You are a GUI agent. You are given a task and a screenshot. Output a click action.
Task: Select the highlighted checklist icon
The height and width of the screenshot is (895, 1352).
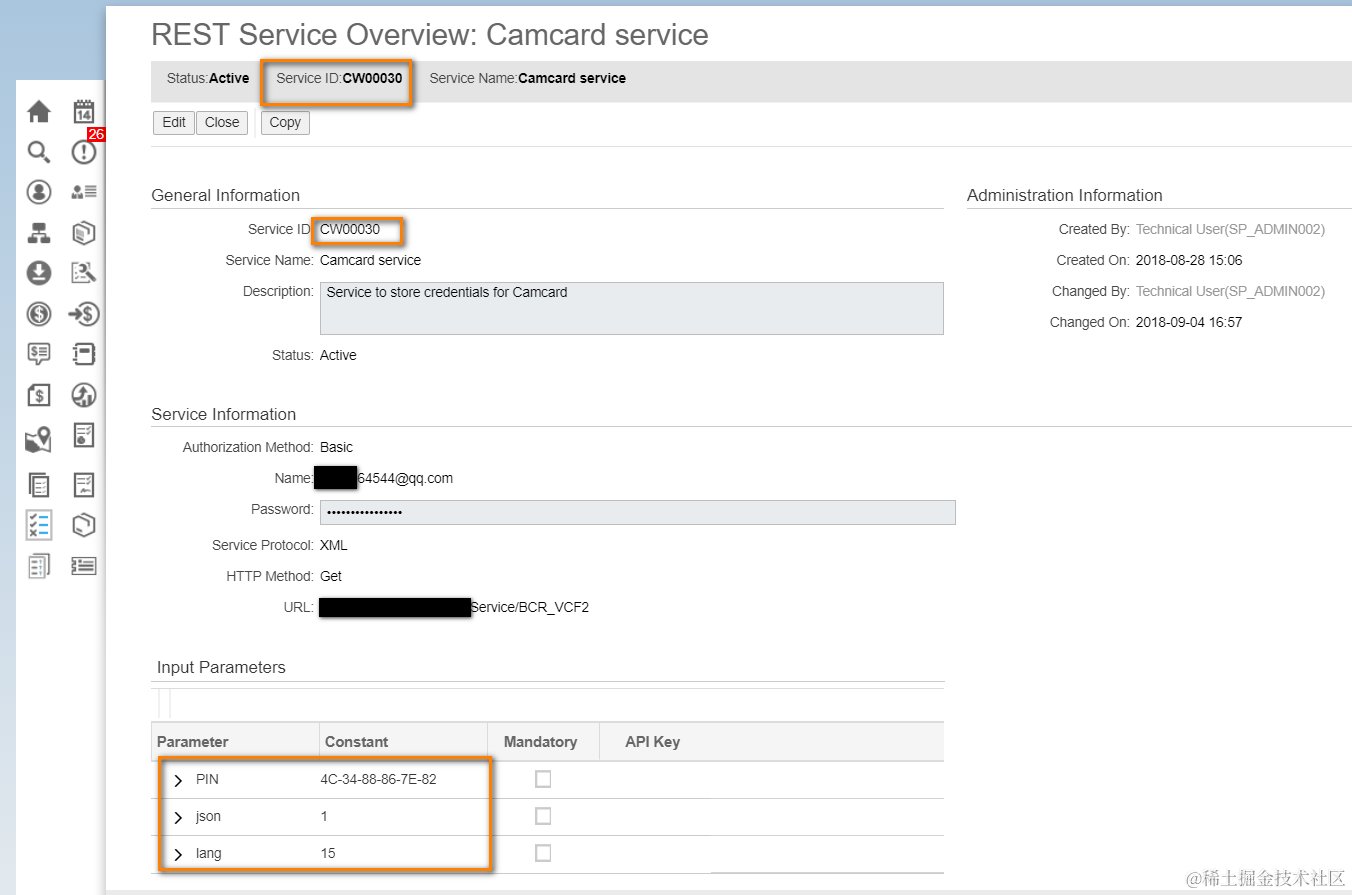click(38, 525)
